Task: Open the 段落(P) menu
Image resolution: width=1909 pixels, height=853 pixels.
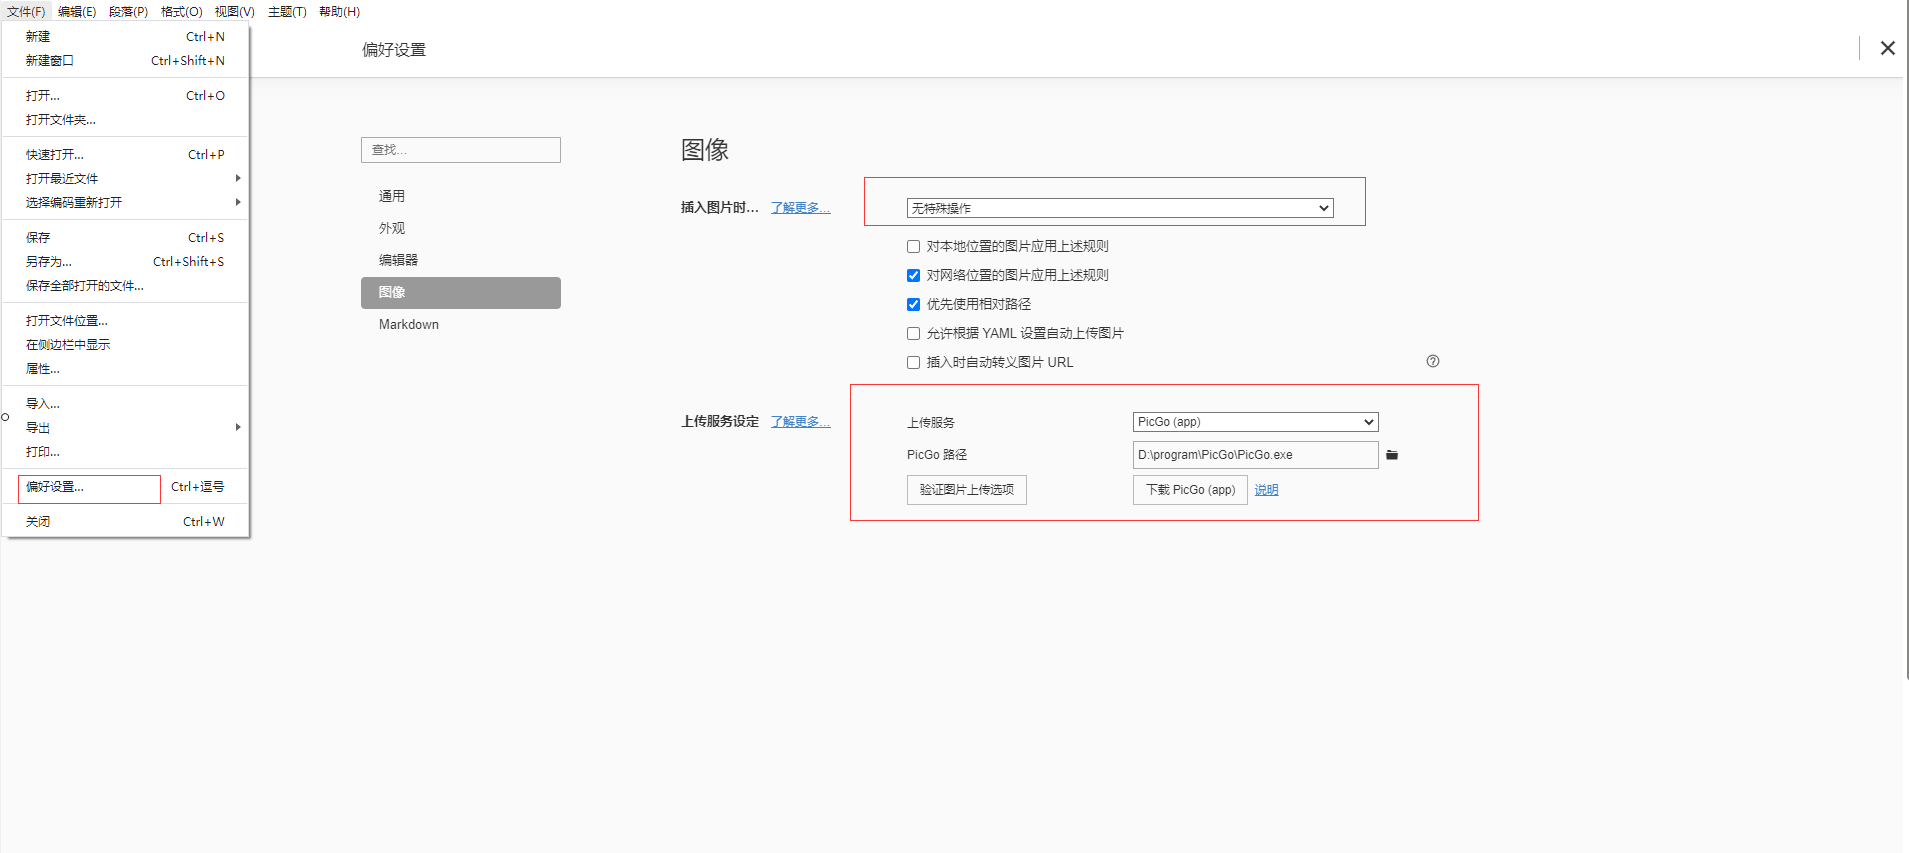Action: click(x=128, y=12)
